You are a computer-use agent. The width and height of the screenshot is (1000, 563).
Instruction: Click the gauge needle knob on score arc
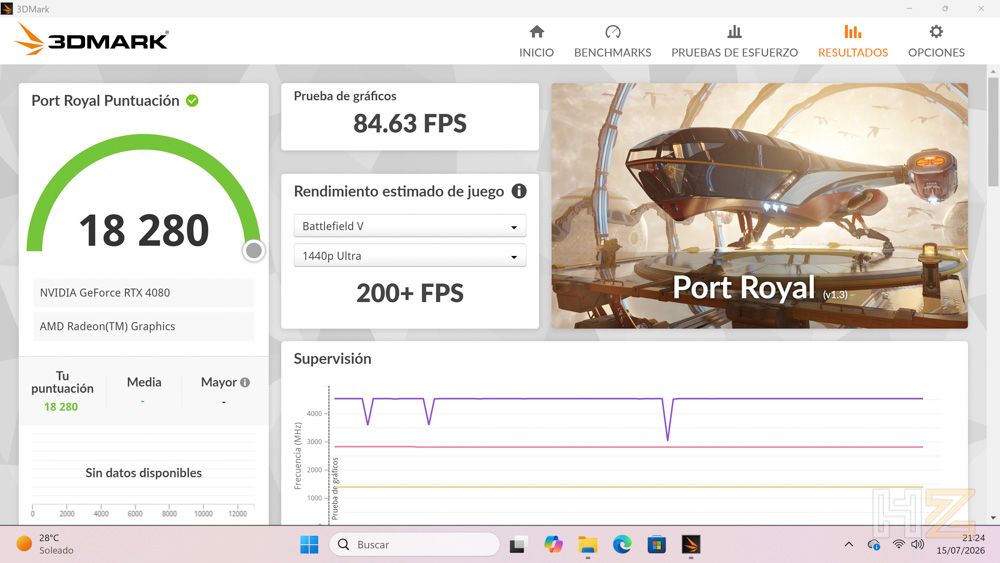point(254,251)
